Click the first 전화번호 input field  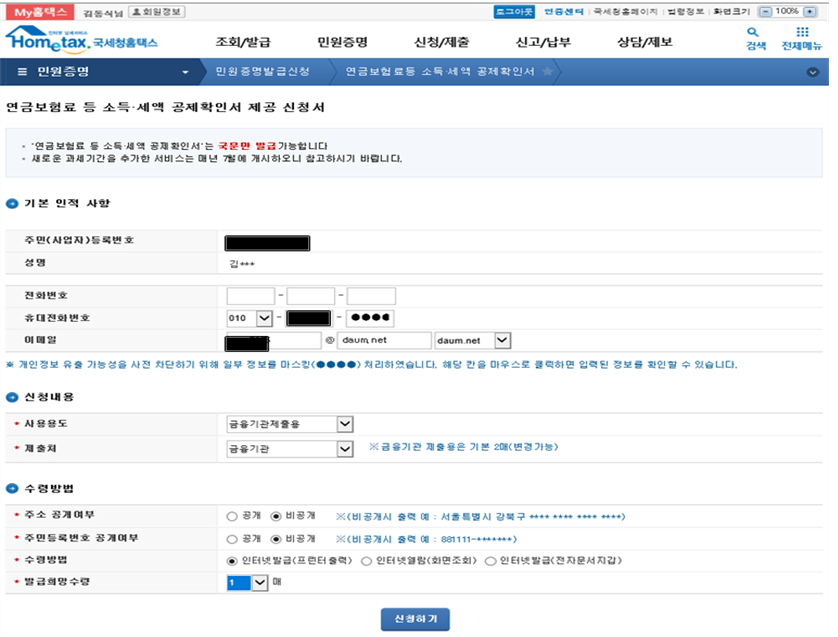250,295
